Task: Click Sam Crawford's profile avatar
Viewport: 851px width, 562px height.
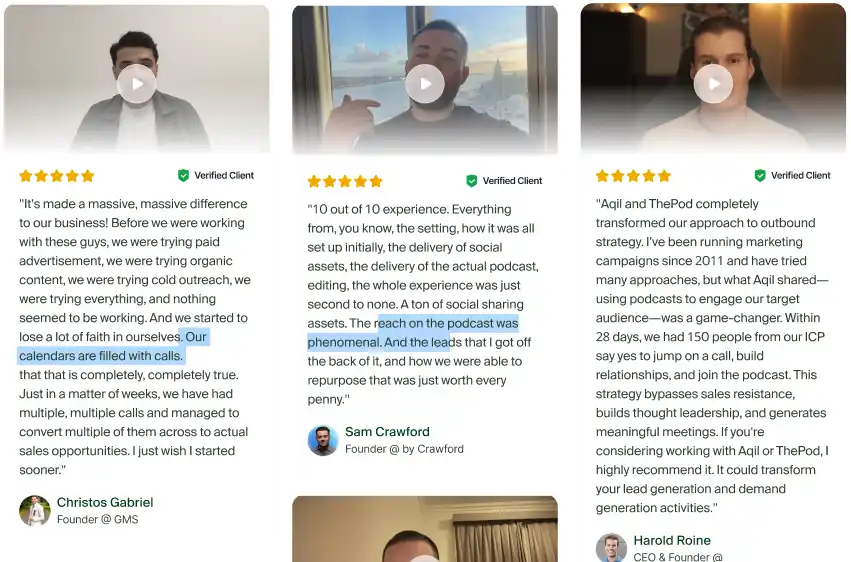Action: coord(323,440)
